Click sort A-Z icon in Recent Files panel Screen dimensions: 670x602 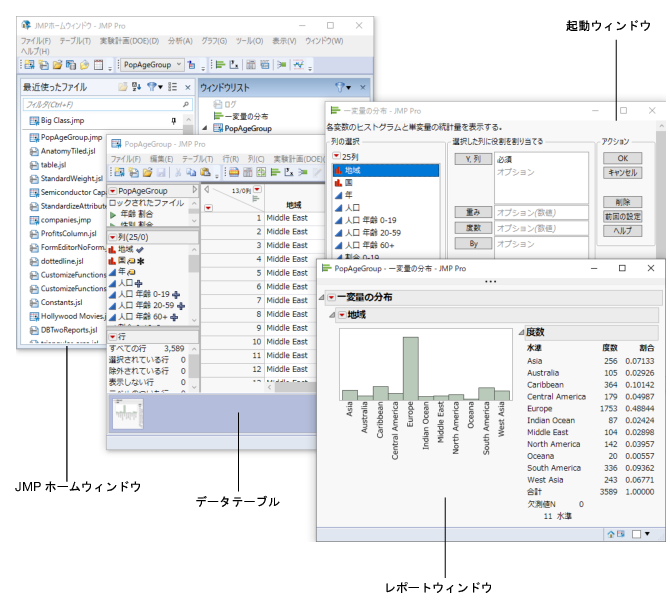click(x=136, y=87)
